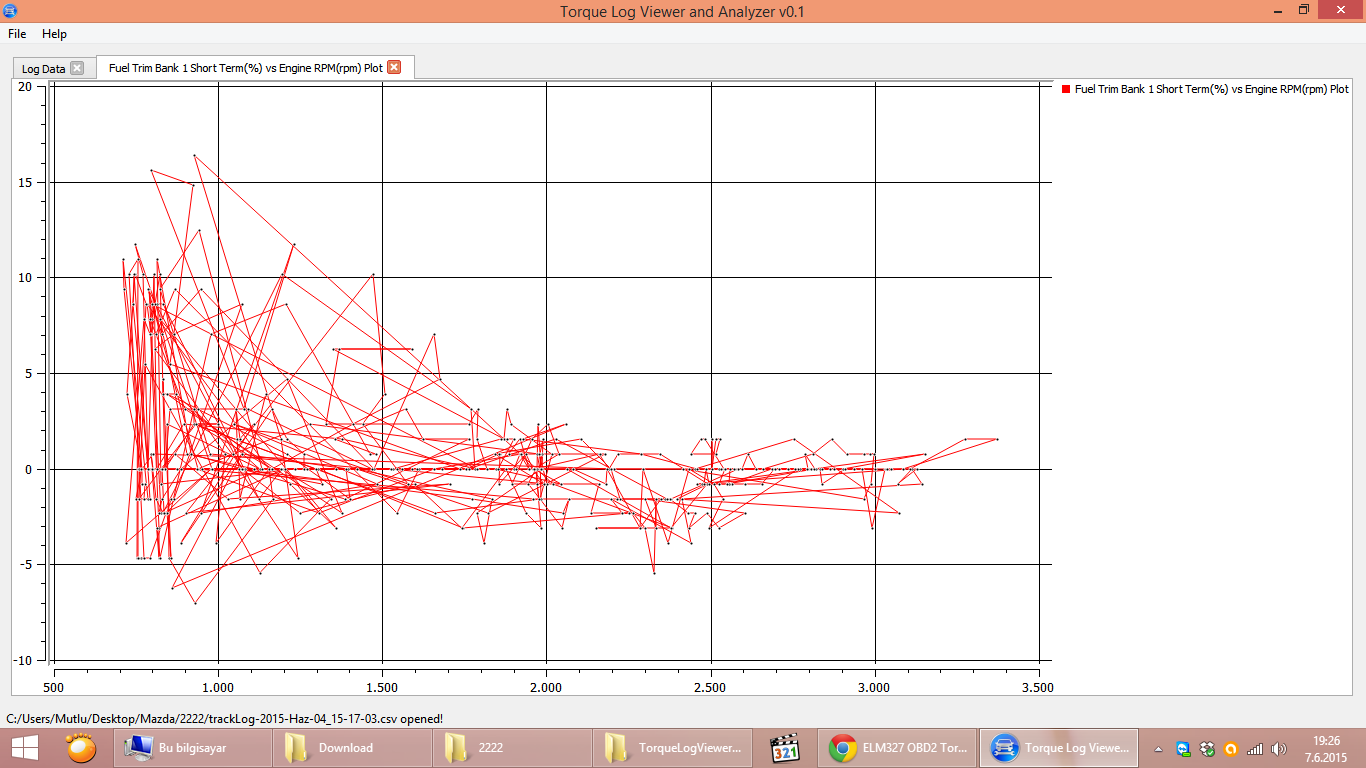Close the Log Data tab
Viewport: 1366px width, 768px height.
(x=77, y=68)
